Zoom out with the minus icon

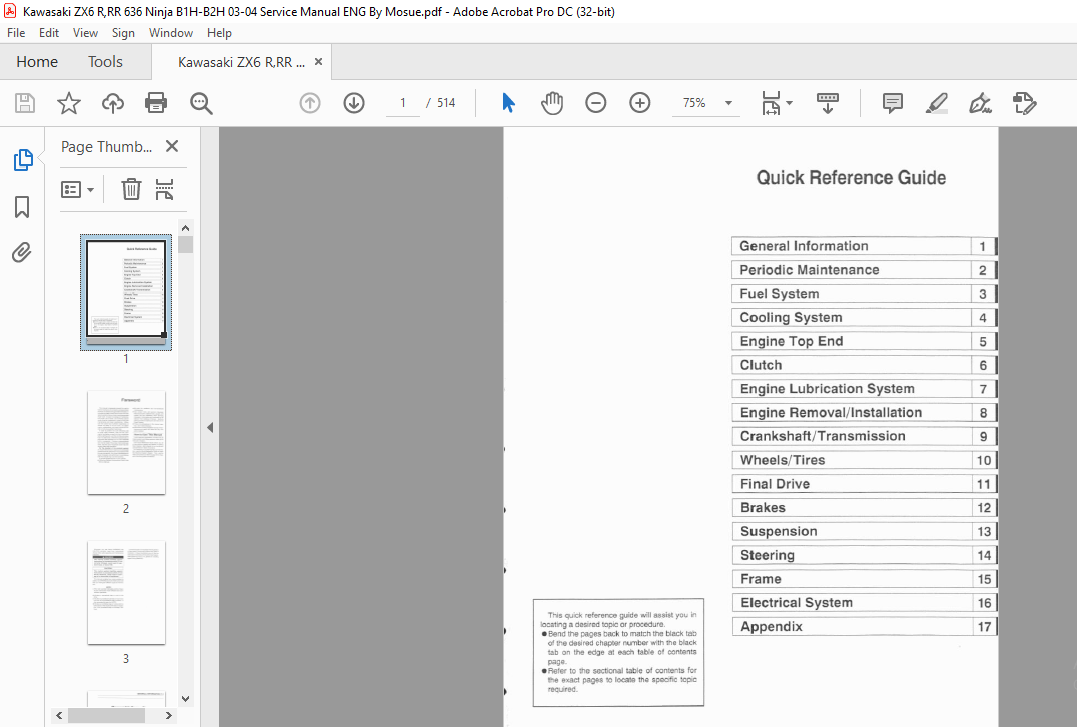coord(596,103)
